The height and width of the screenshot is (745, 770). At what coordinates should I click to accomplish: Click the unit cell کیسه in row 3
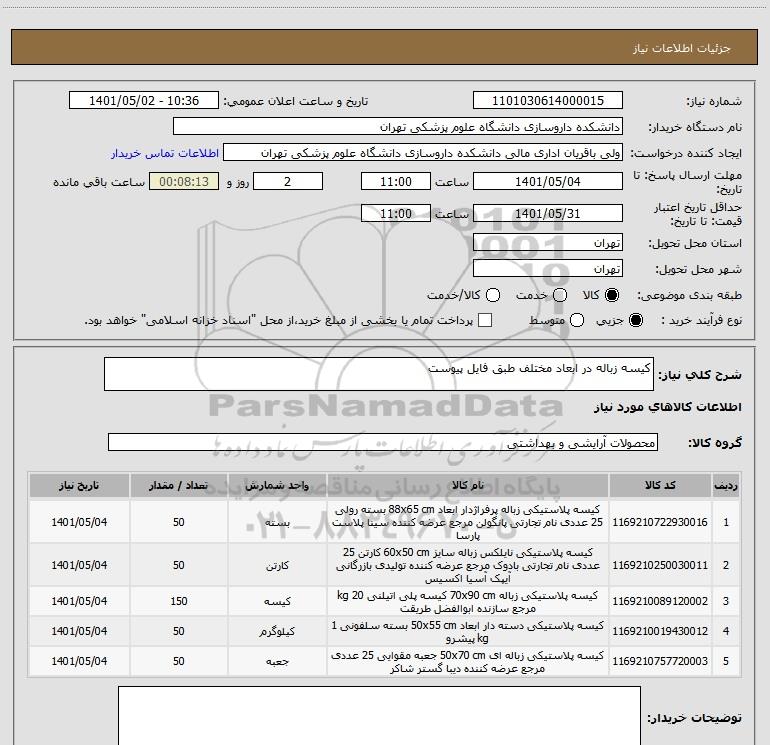(x=277, y=602)
